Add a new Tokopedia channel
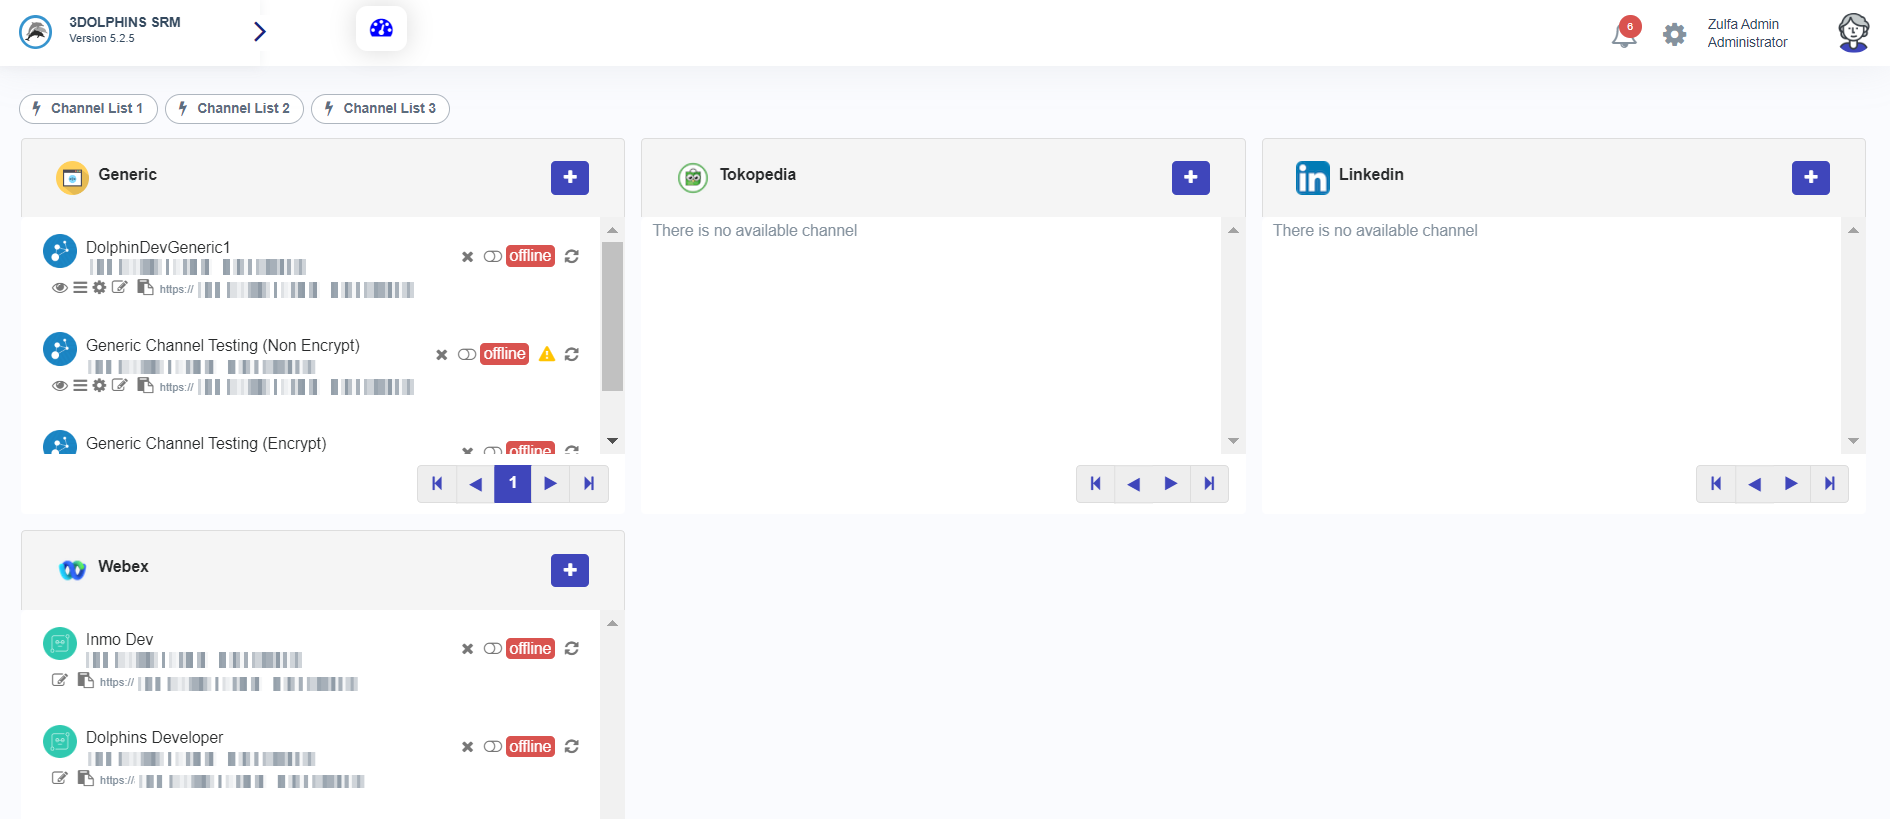This screenshot has width=1890, height=819. click(x=1190, y=177)
